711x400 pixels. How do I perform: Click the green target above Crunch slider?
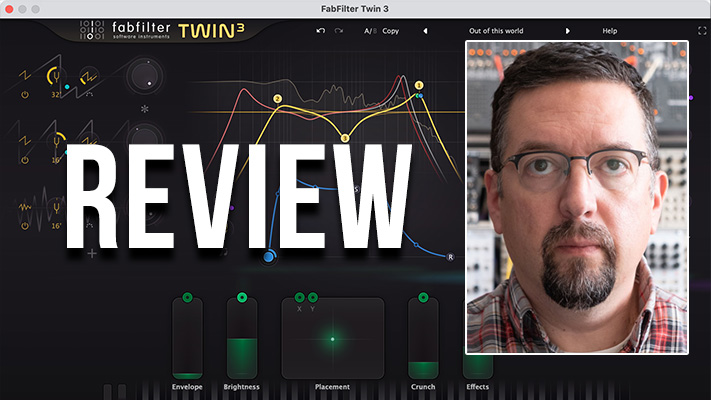[x=423, y=297]
